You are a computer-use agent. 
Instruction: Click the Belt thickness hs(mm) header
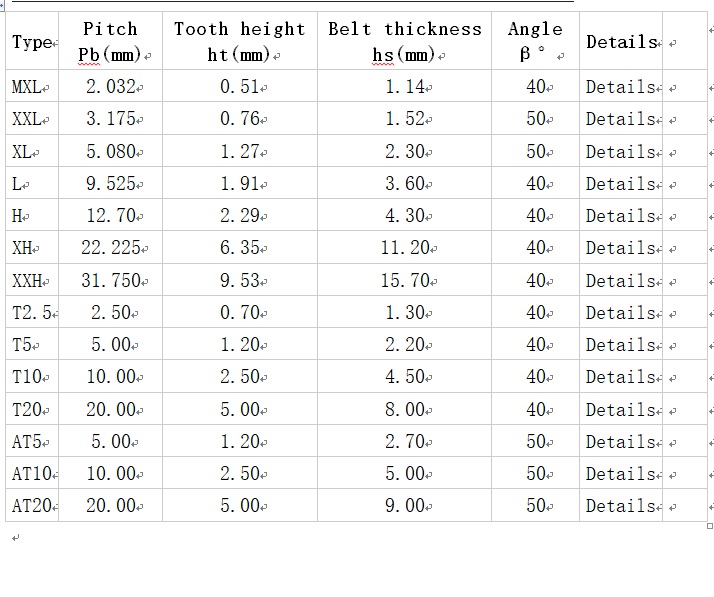(x=404, y=41)
